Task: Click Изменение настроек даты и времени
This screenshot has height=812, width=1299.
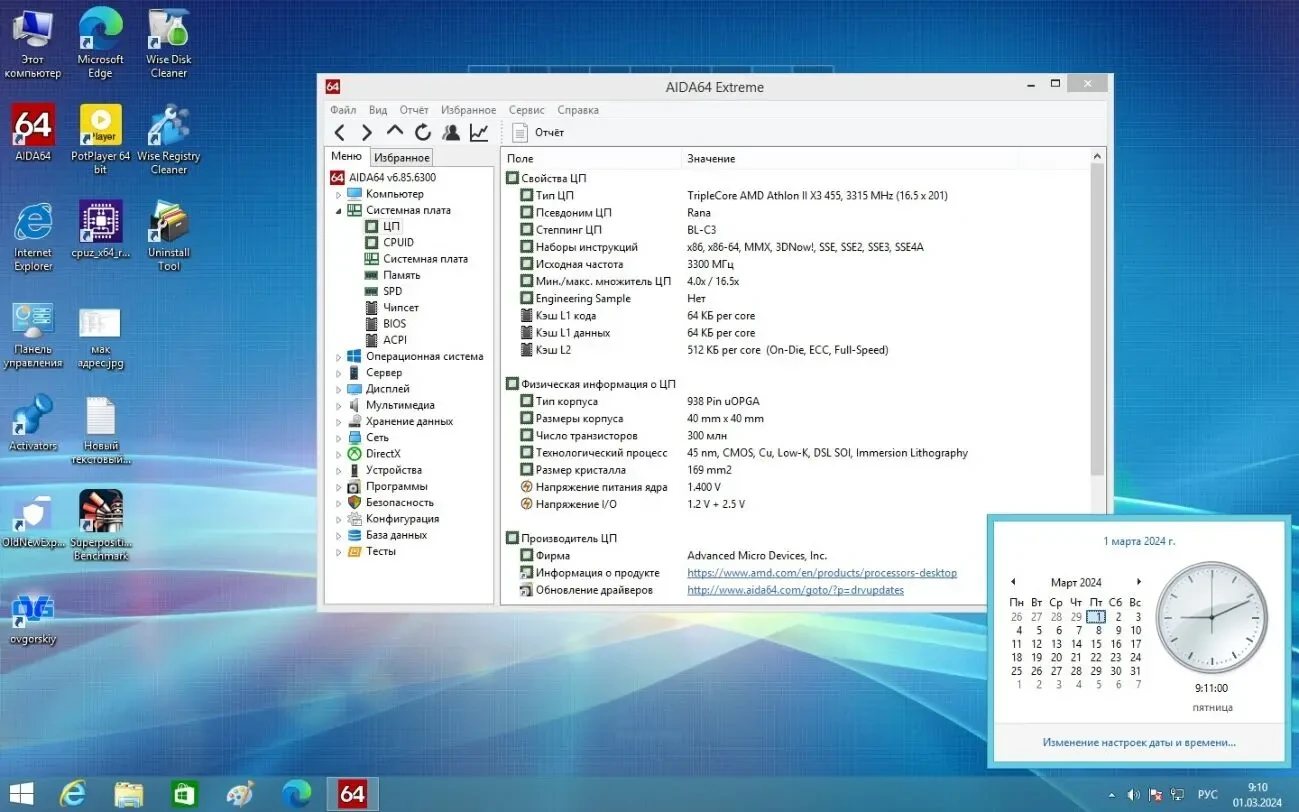Action: point(1137,742)
